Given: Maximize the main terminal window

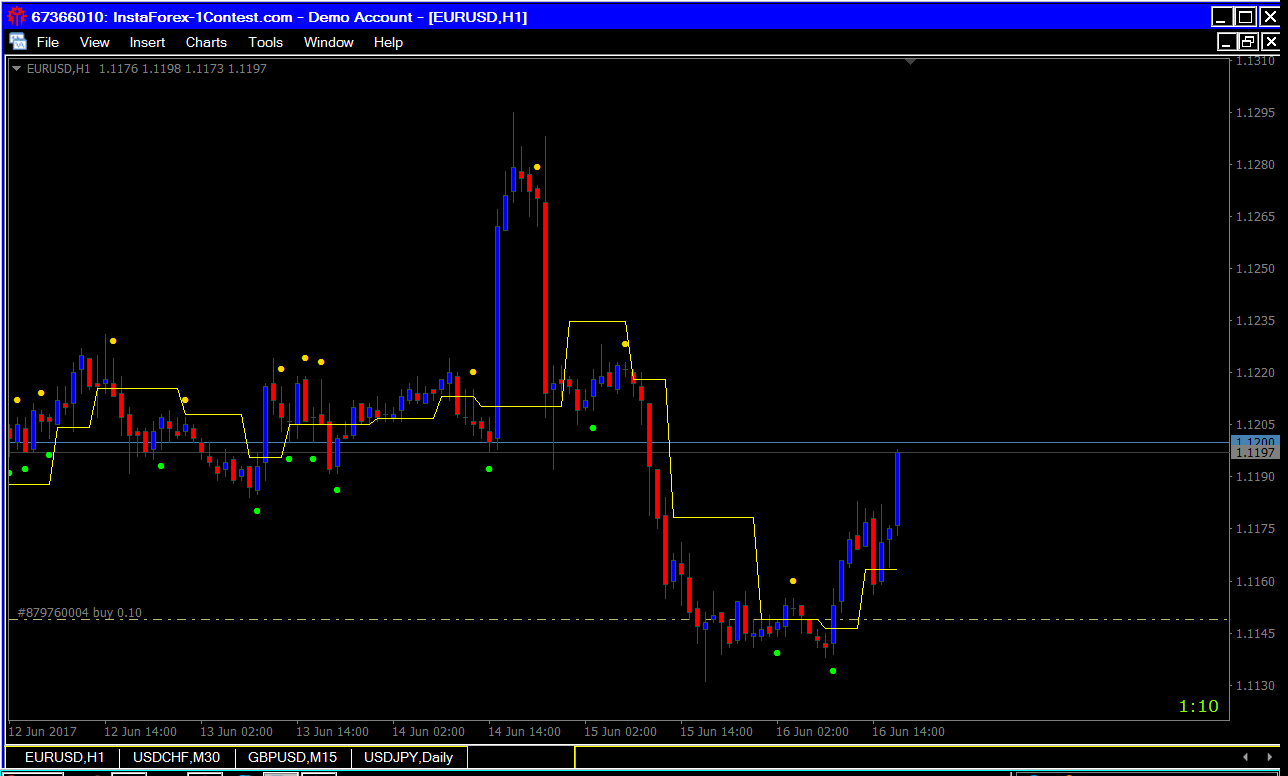Looking at the screenshot, I should [1245, 16].
